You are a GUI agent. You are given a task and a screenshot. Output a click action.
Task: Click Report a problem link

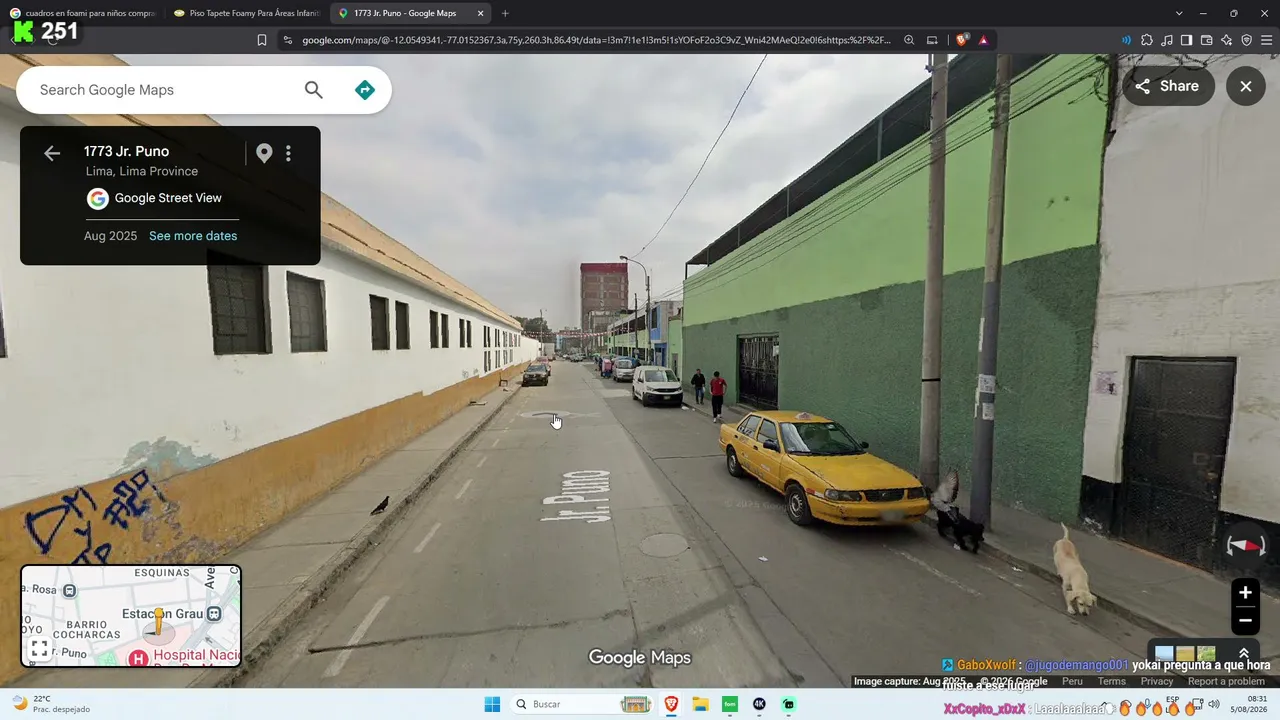click(1226, 681)
